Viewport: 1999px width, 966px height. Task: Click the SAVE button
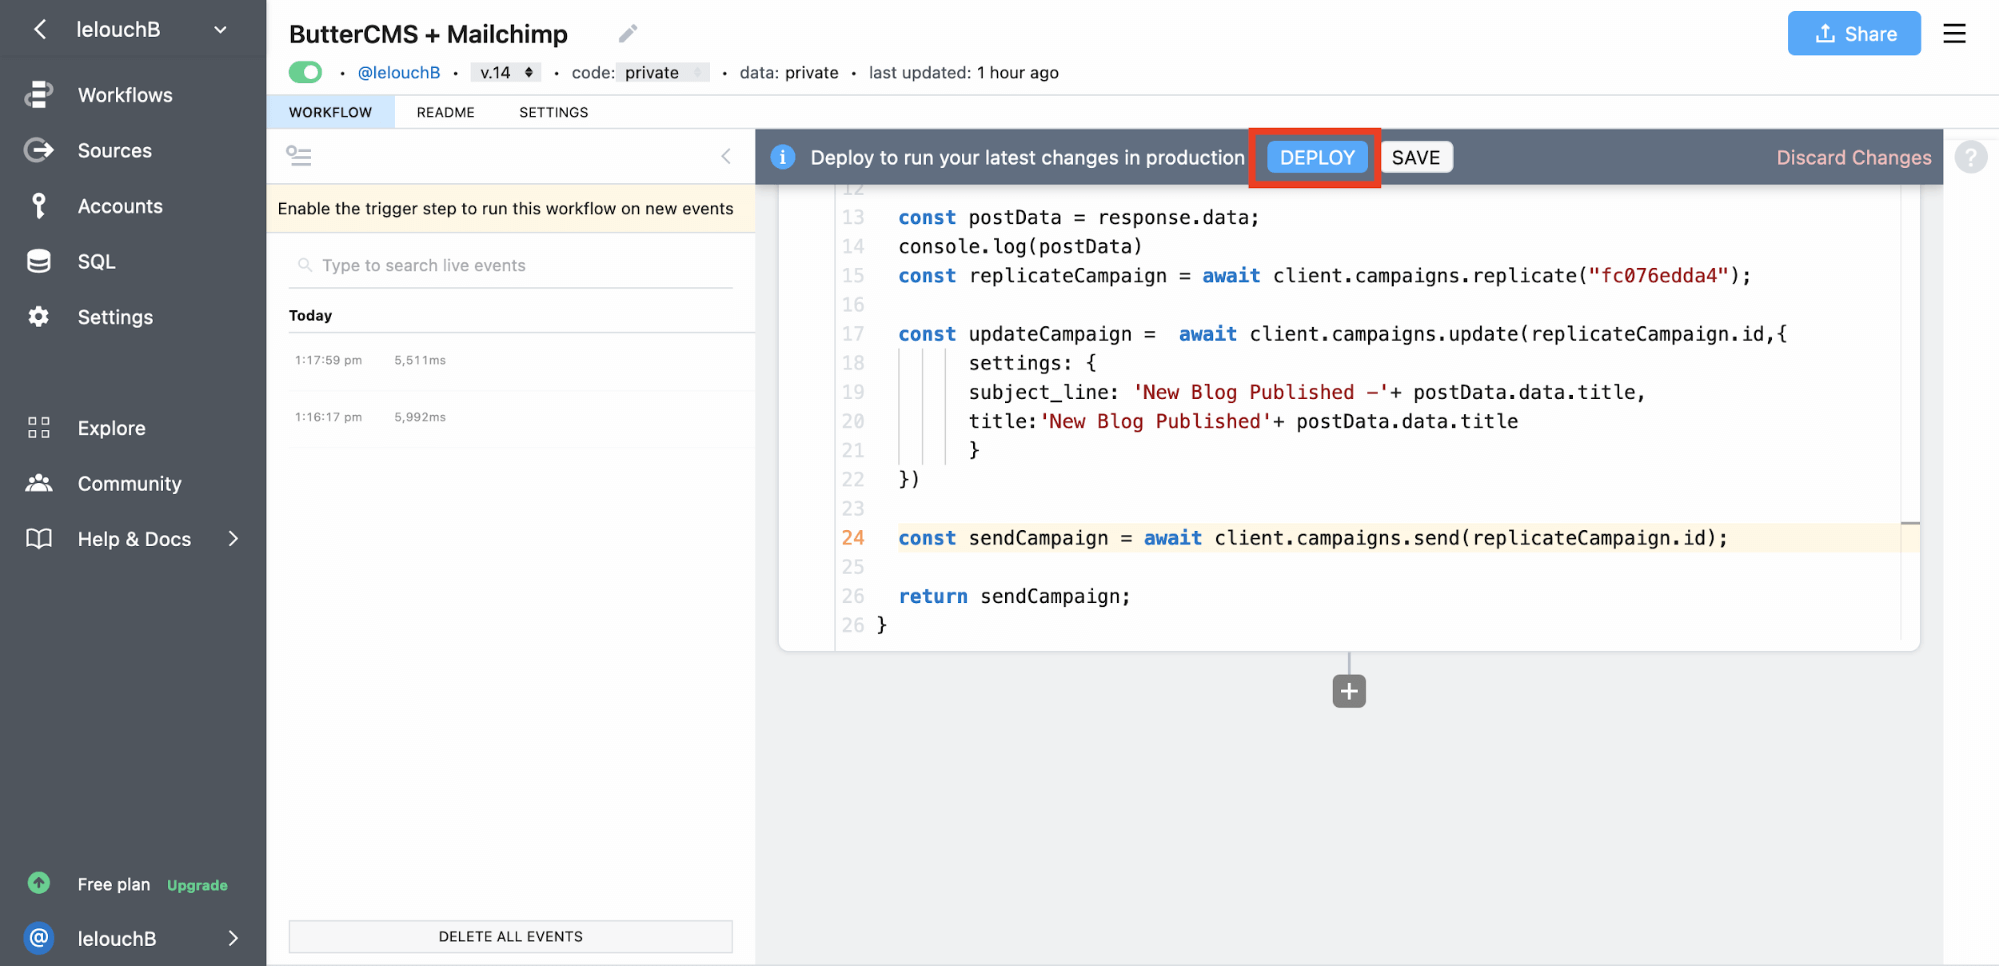(1416, 157)
